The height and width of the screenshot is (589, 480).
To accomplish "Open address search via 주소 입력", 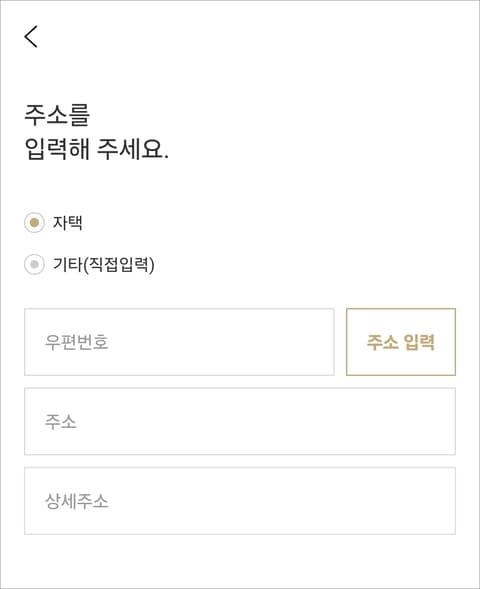I will tap(401, 342).
